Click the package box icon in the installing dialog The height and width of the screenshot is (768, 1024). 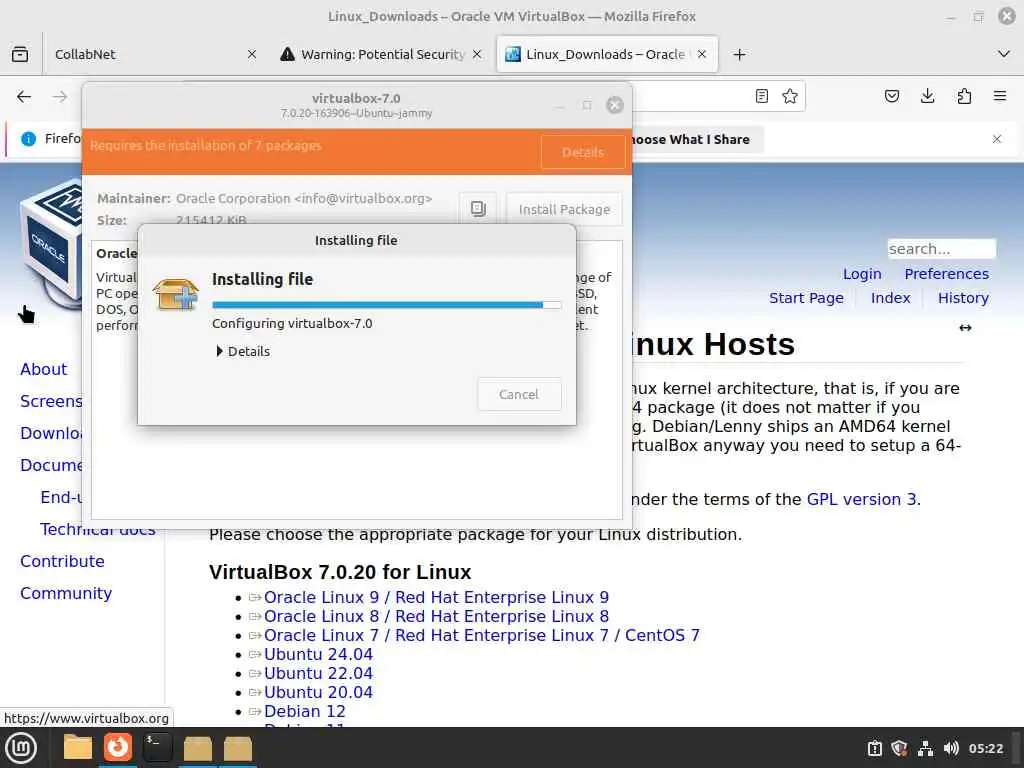click(x=175, y=295)
